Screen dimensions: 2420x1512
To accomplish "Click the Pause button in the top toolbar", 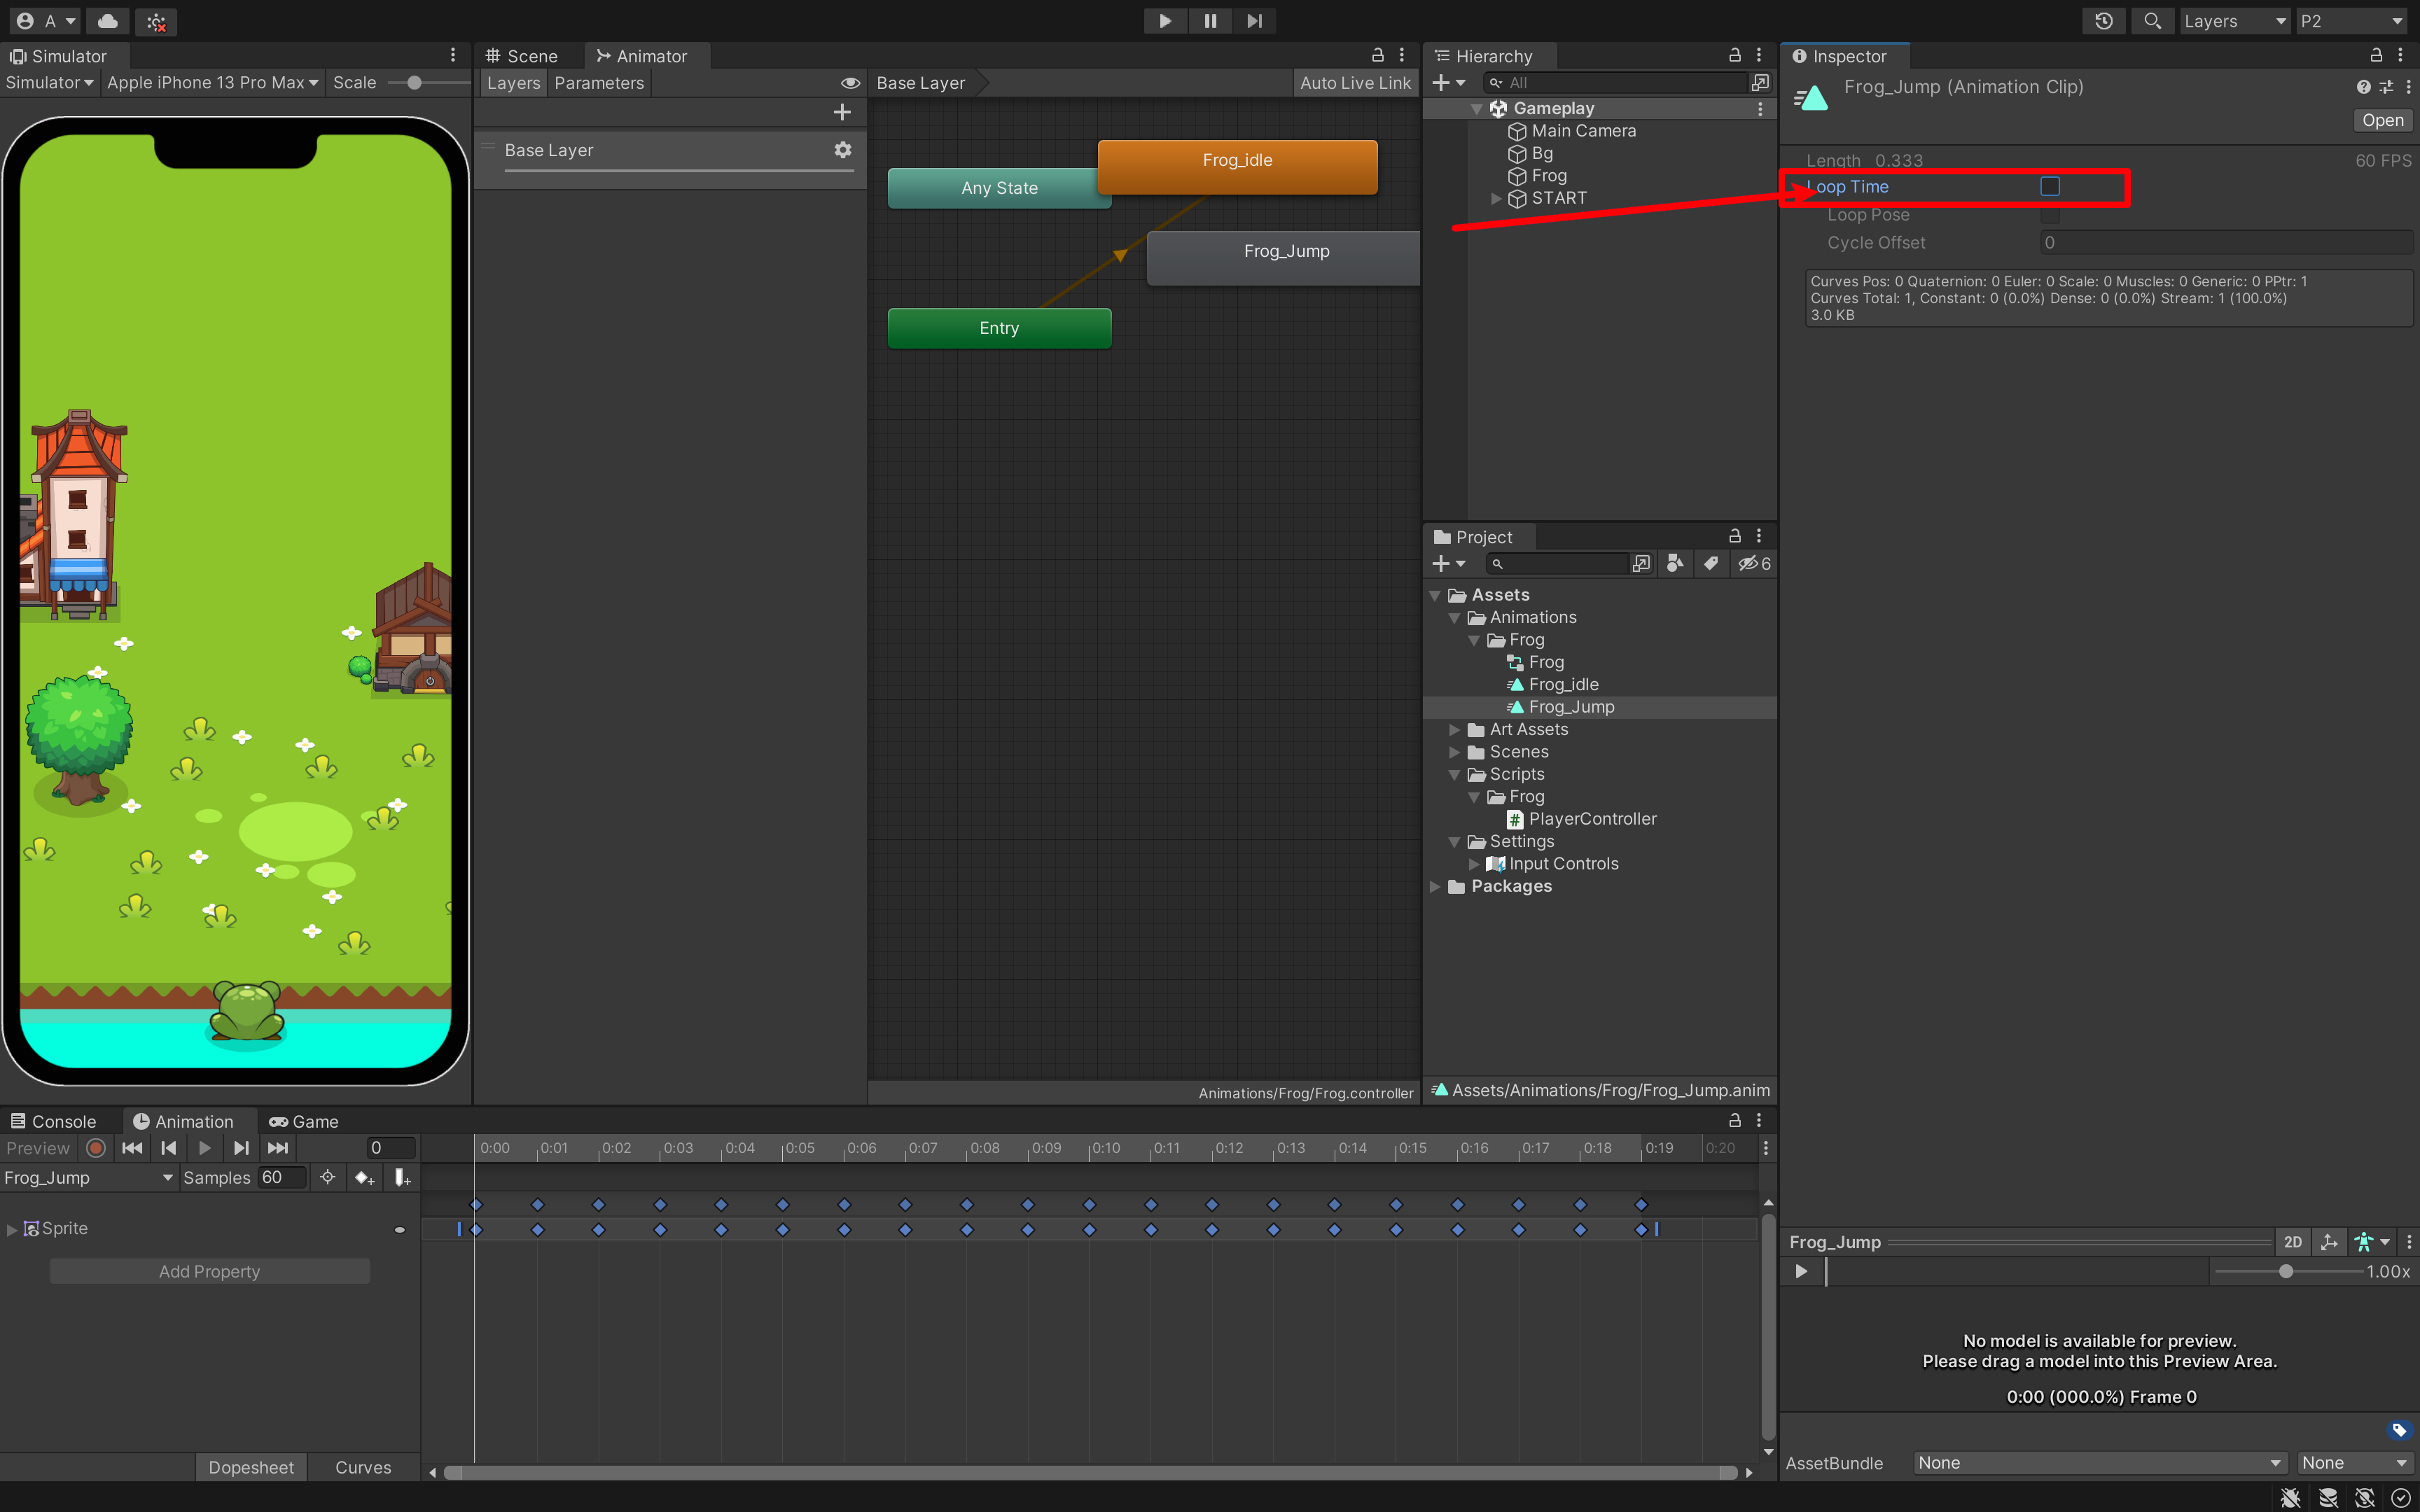I will (x=1210, y=21).
